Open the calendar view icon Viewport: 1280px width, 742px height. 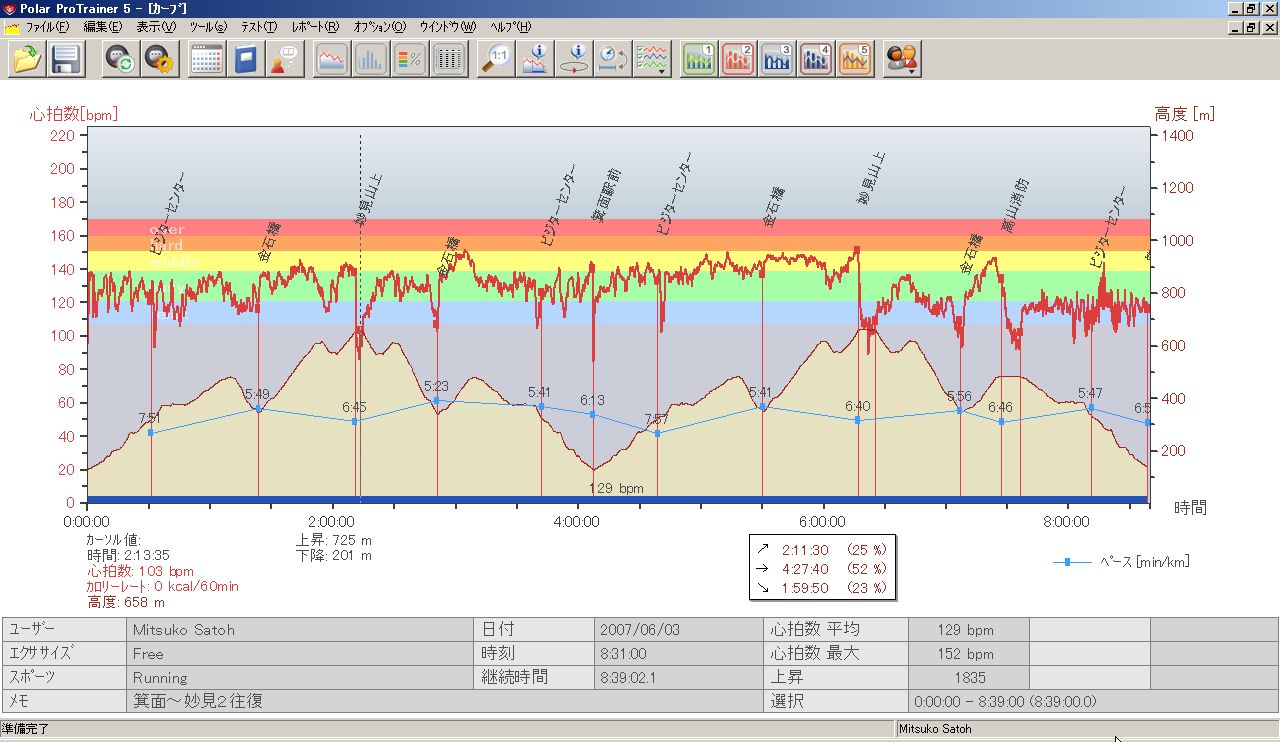coord(207,59)
